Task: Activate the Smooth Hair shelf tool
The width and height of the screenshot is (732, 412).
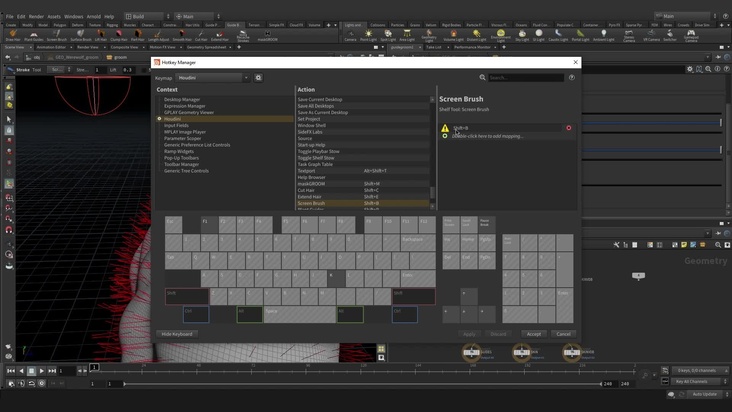Action: pos(182,35)
